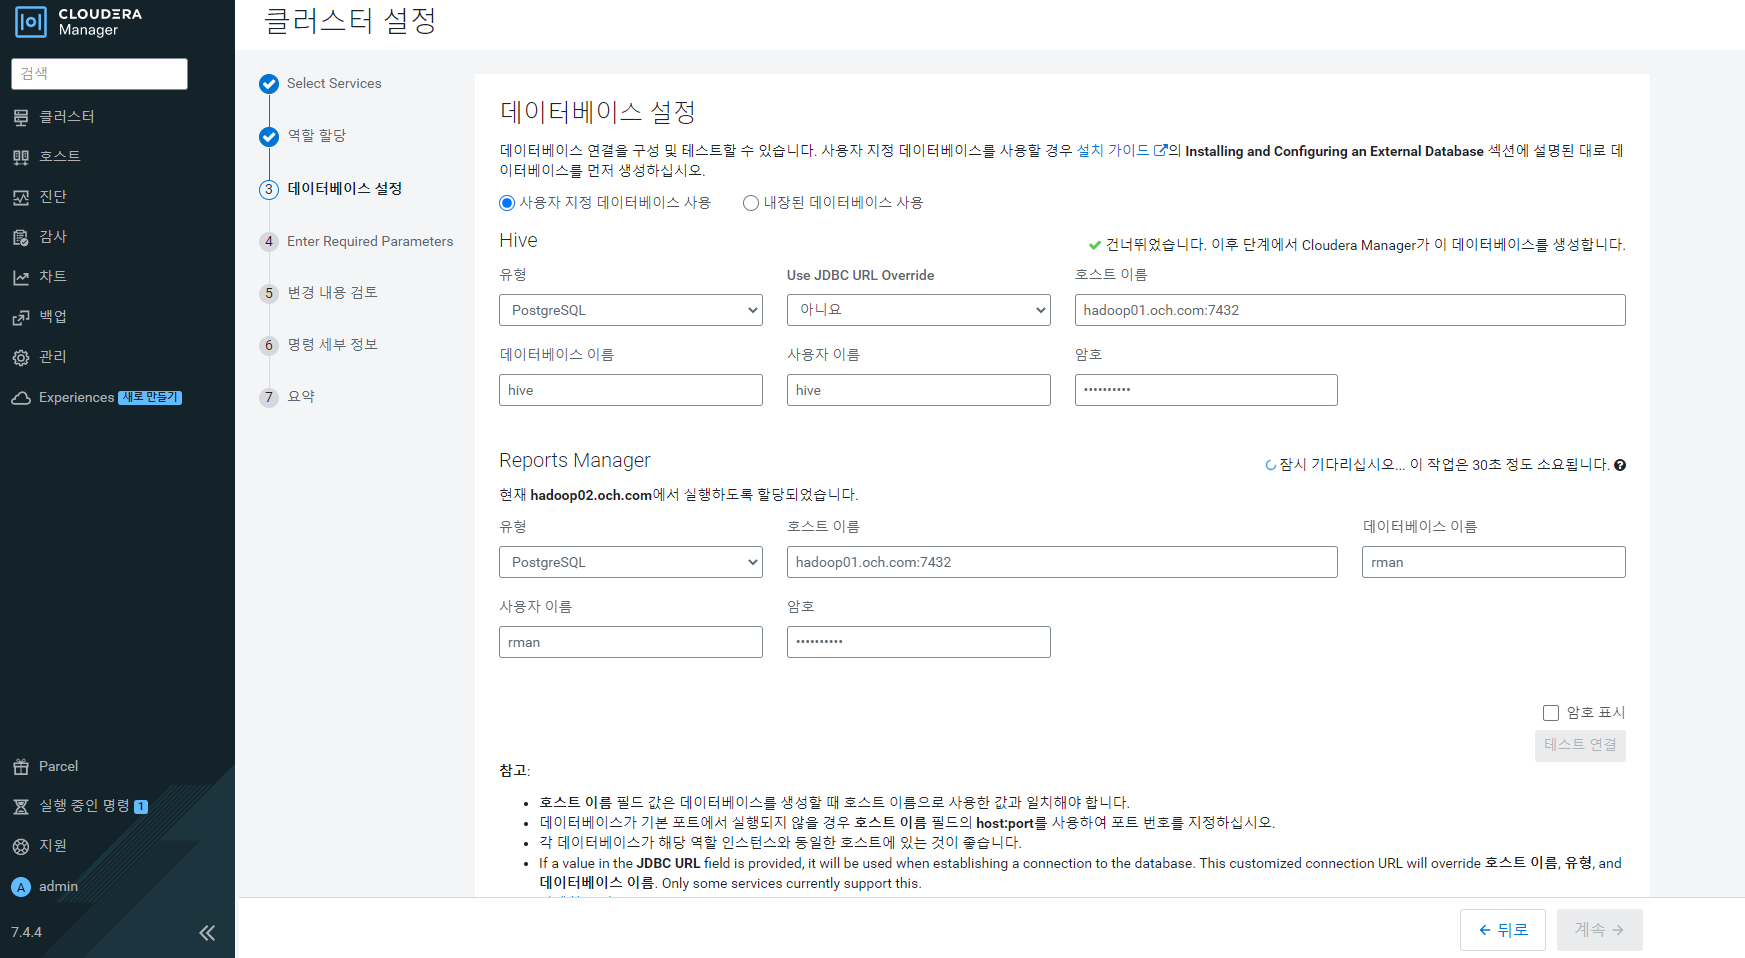Click the Select Services step link

(334, 84)
